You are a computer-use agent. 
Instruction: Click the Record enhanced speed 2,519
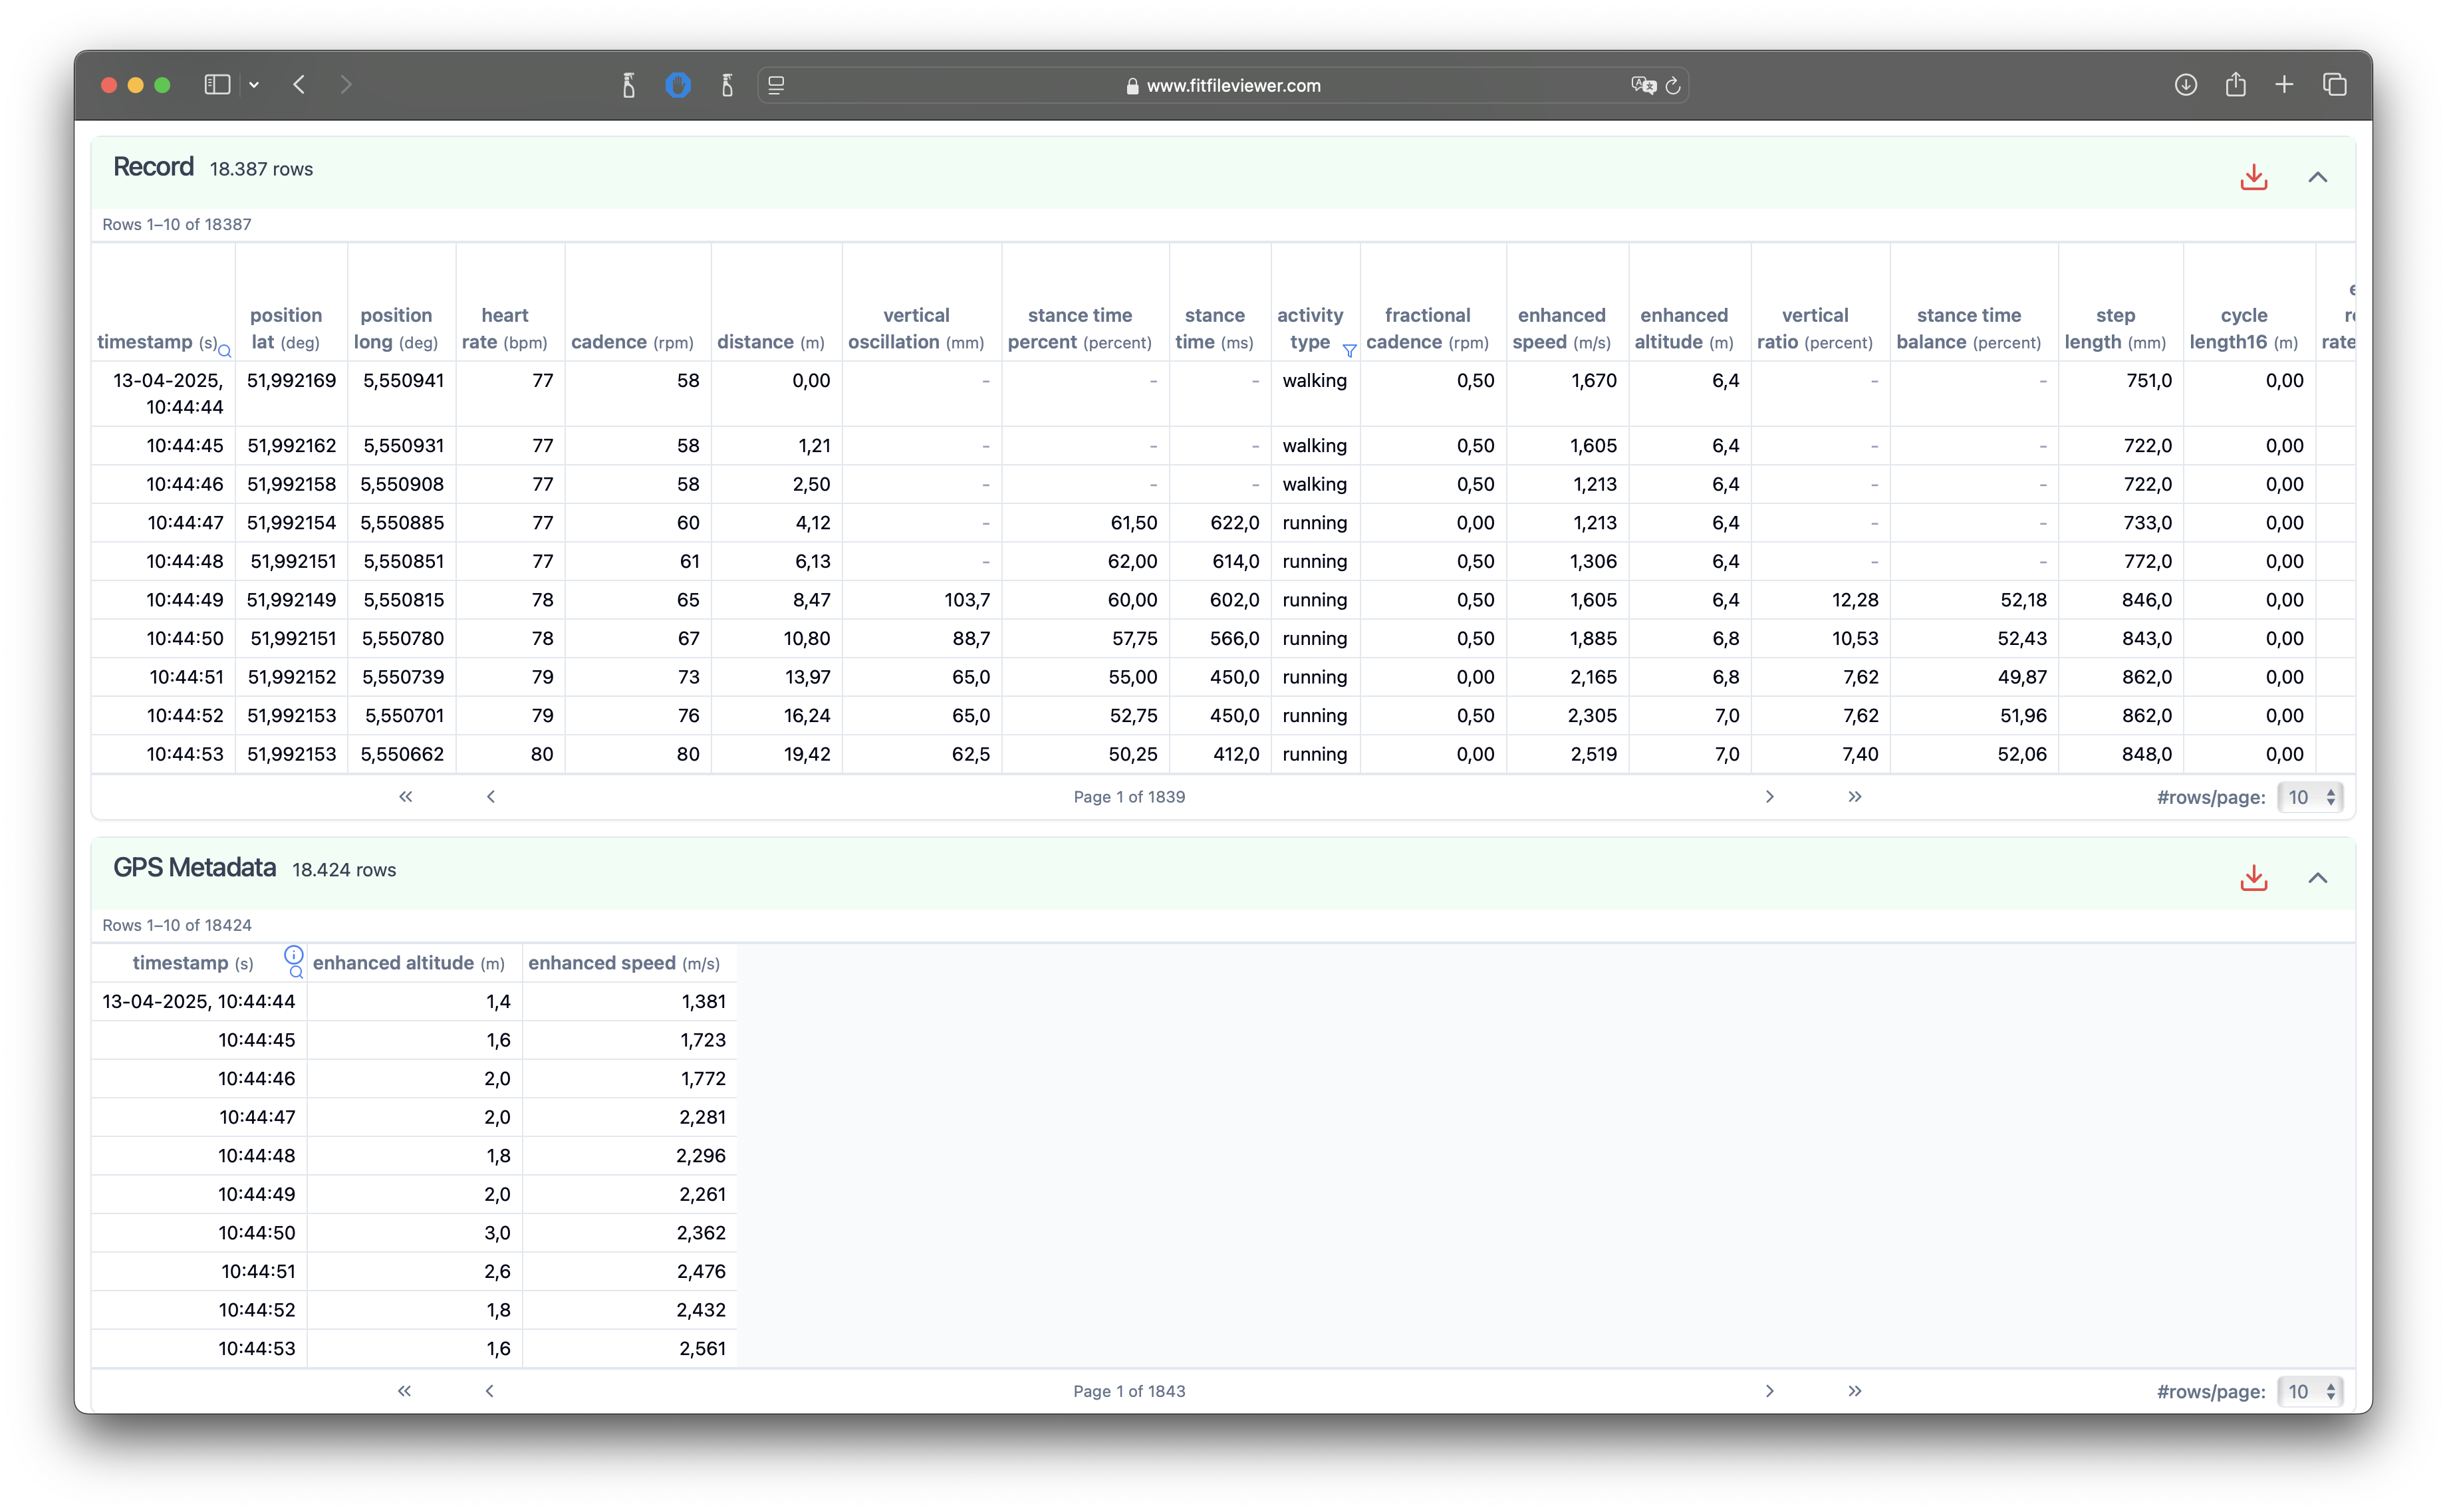(1593, 754)
